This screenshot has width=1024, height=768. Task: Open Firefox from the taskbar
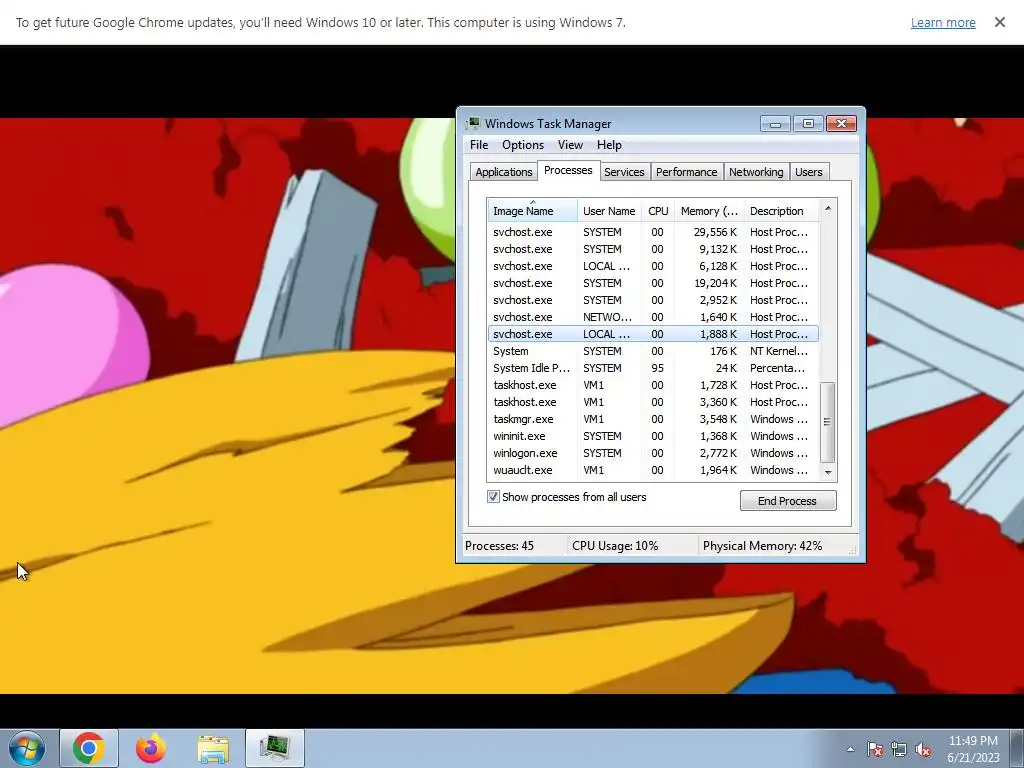point(151,748)
